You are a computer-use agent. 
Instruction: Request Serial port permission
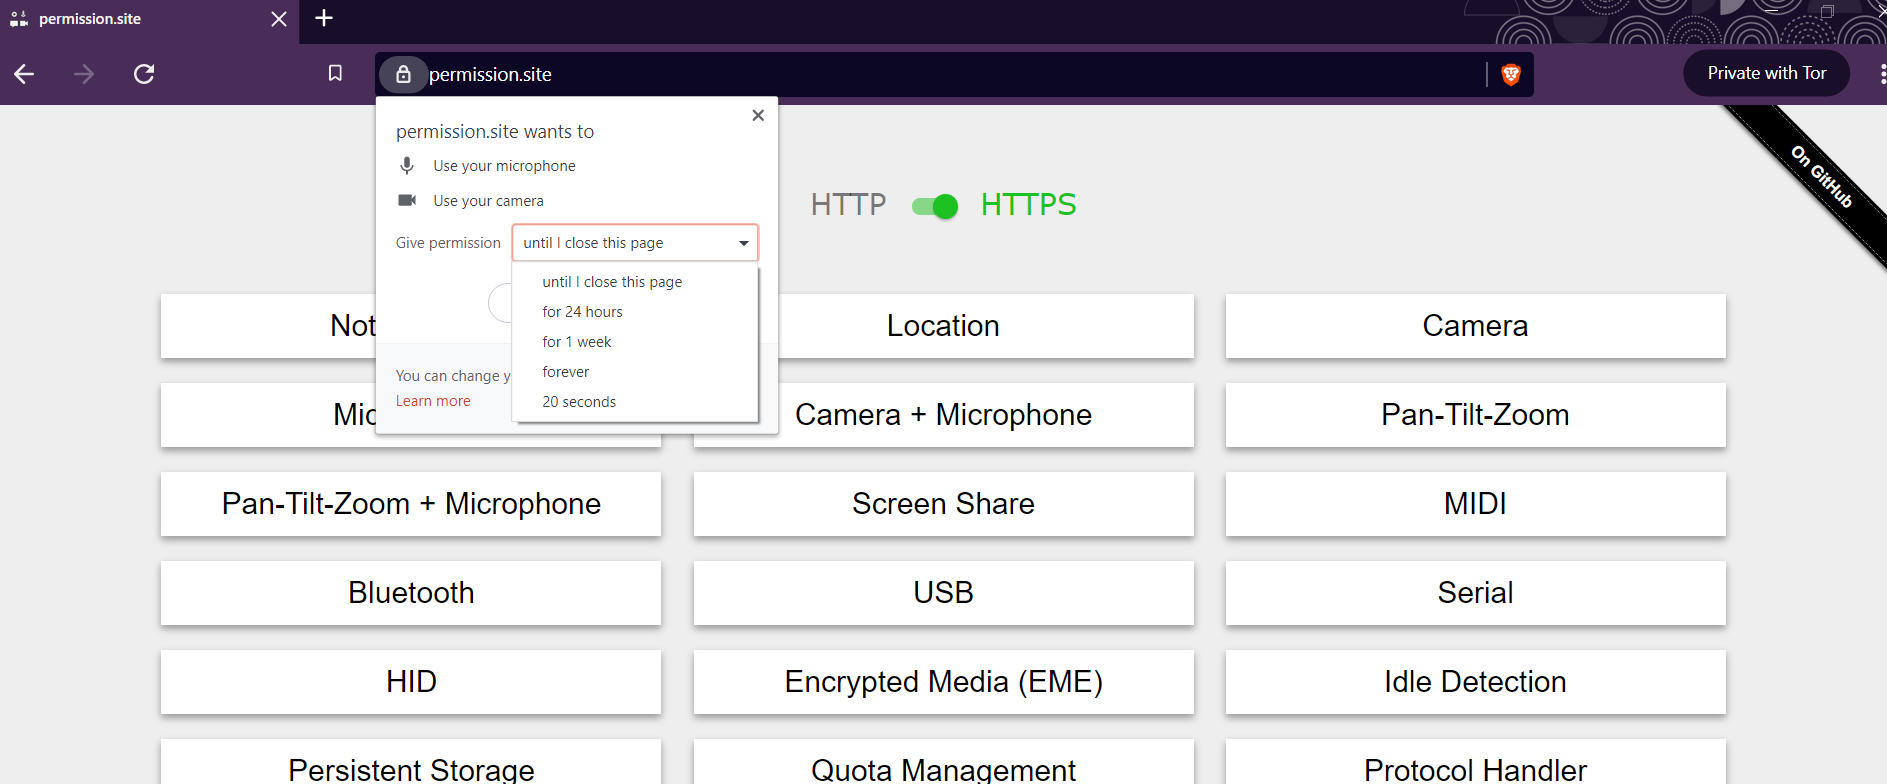1475,593
